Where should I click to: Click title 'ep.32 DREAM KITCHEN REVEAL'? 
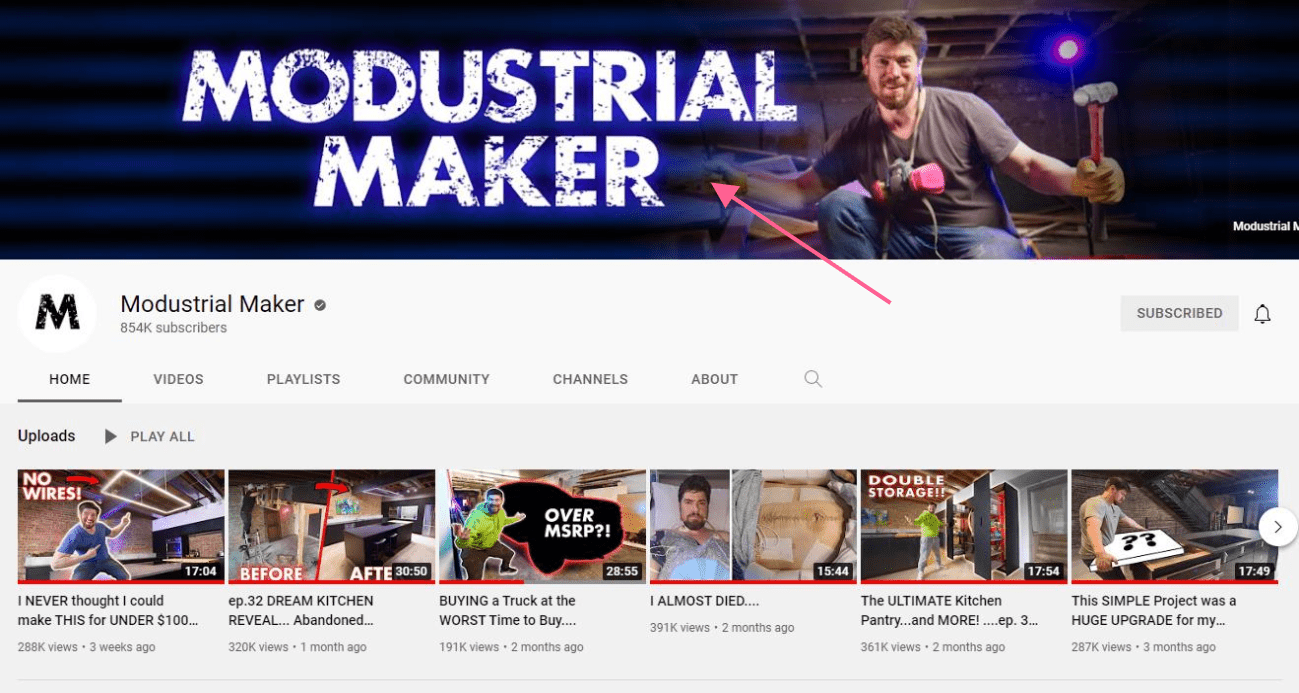301,610
